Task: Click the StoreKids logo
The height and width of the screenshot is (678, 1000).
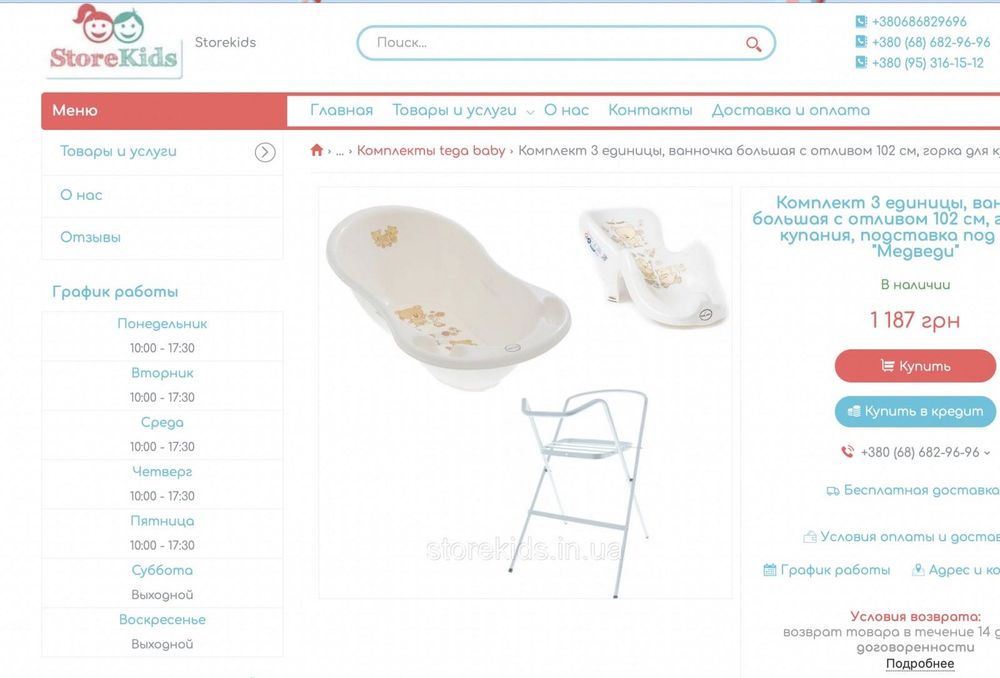Action: click(x=114, y=41)
